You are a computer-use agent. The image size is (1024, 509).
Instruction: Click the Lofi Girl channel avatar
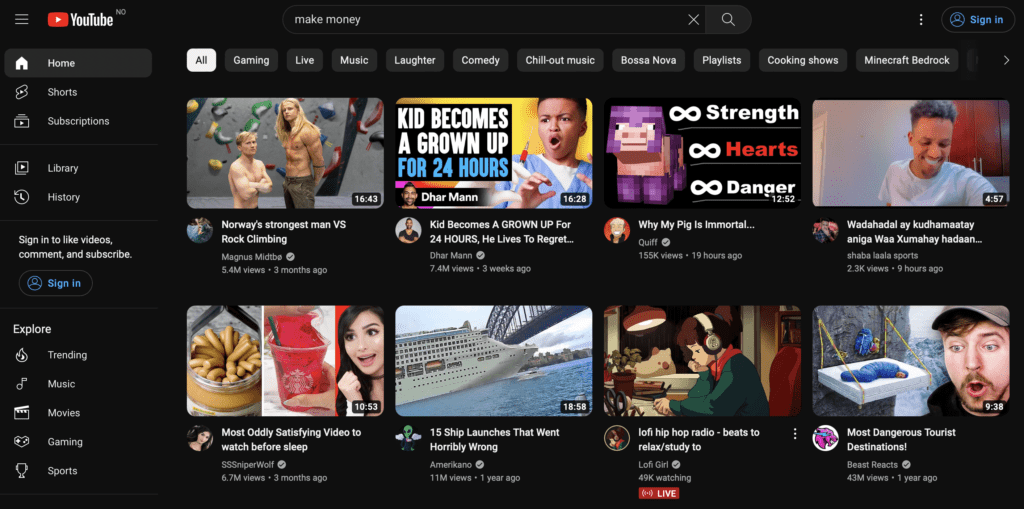click(x=616, y=438)
